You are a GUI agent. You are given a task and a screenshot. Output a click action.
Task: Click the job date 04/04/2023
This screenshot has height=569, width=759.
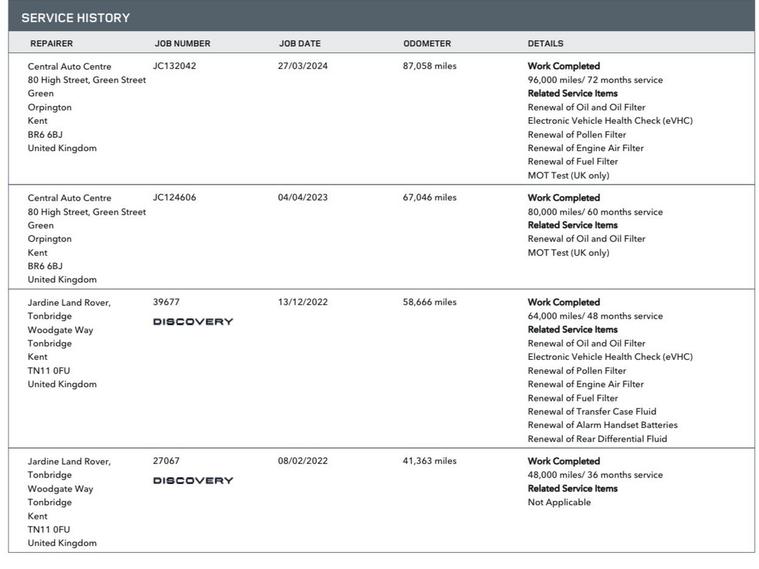[x=303, y=198]
